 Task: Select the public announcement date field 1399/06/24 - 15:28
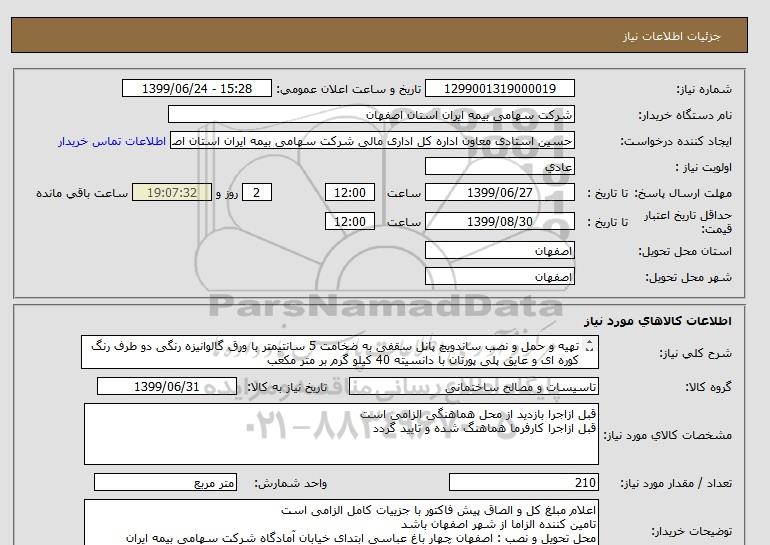tap(196, 88)
